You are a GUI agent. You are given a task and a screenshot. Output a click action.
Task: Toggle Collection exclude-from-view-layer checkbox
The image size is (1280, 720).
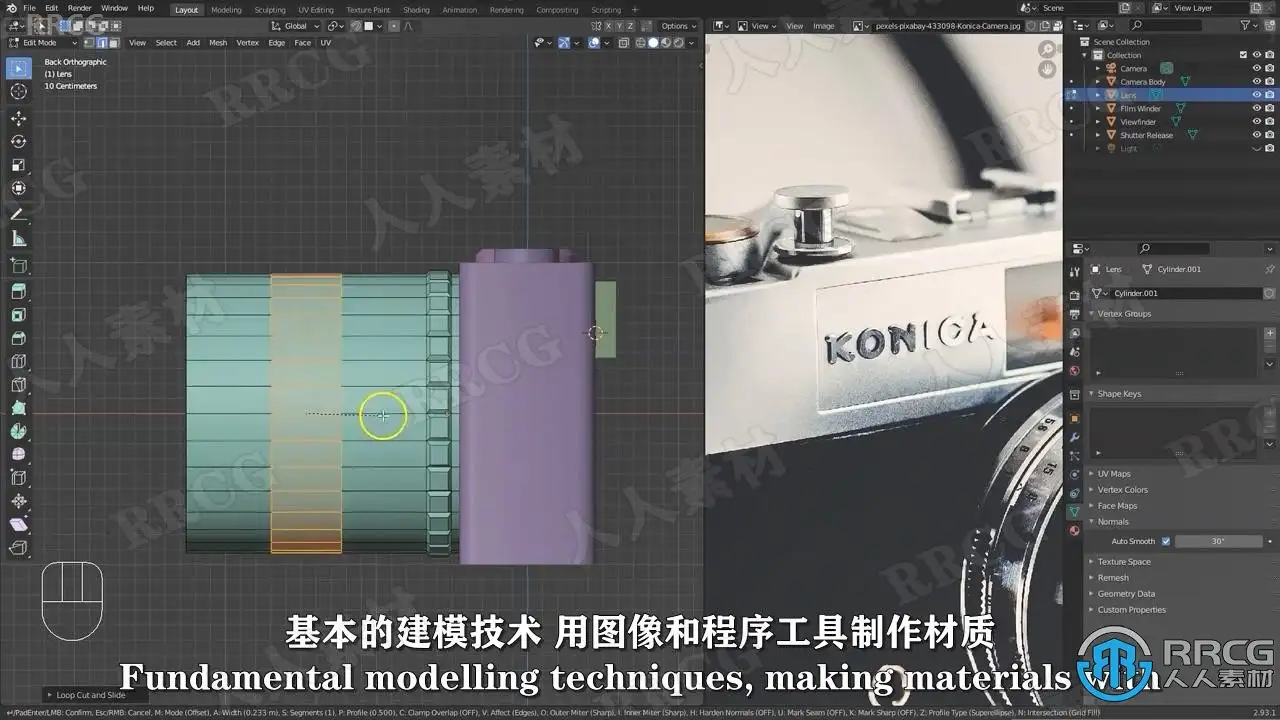(x=1243, y=55)
